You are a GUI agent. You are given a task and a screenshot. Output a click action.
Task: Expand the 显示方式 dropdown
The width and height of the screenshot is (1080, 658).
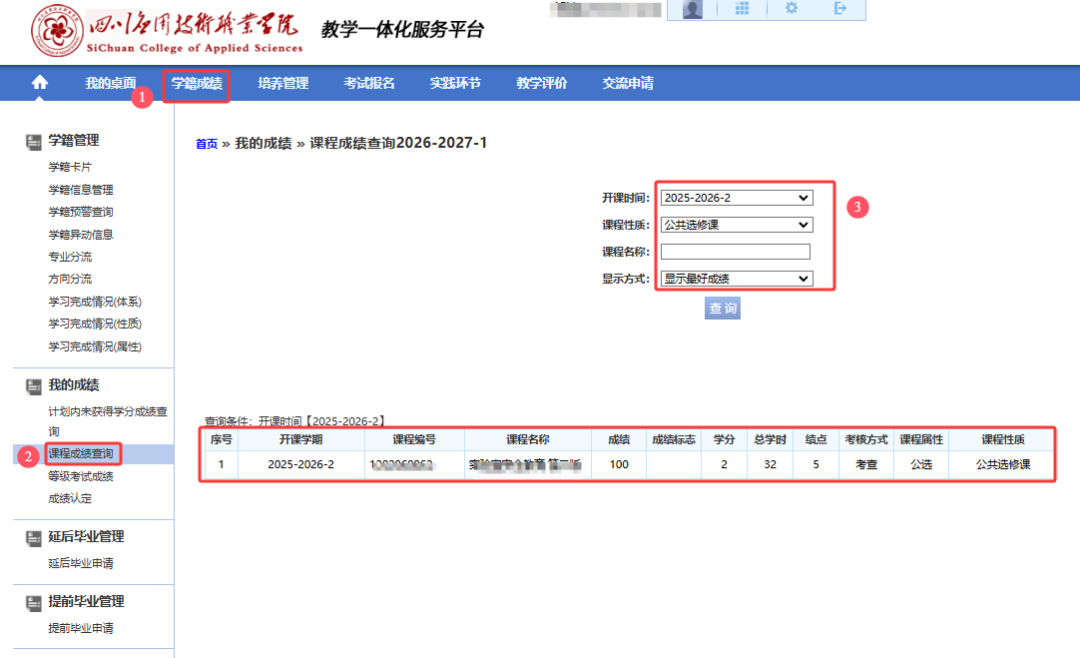pyautogui.click(x=736, y=278)
